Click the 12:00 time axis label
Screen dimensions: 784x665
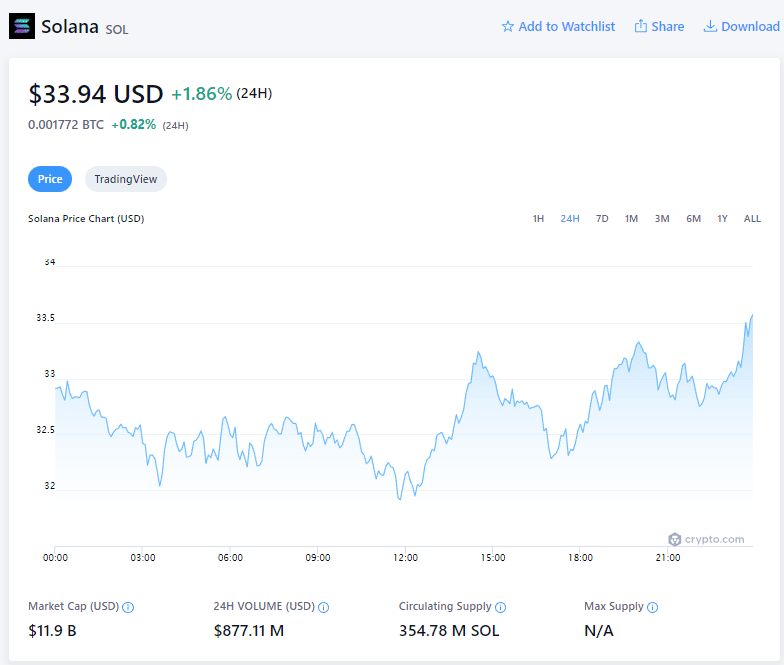coord(405,558)
